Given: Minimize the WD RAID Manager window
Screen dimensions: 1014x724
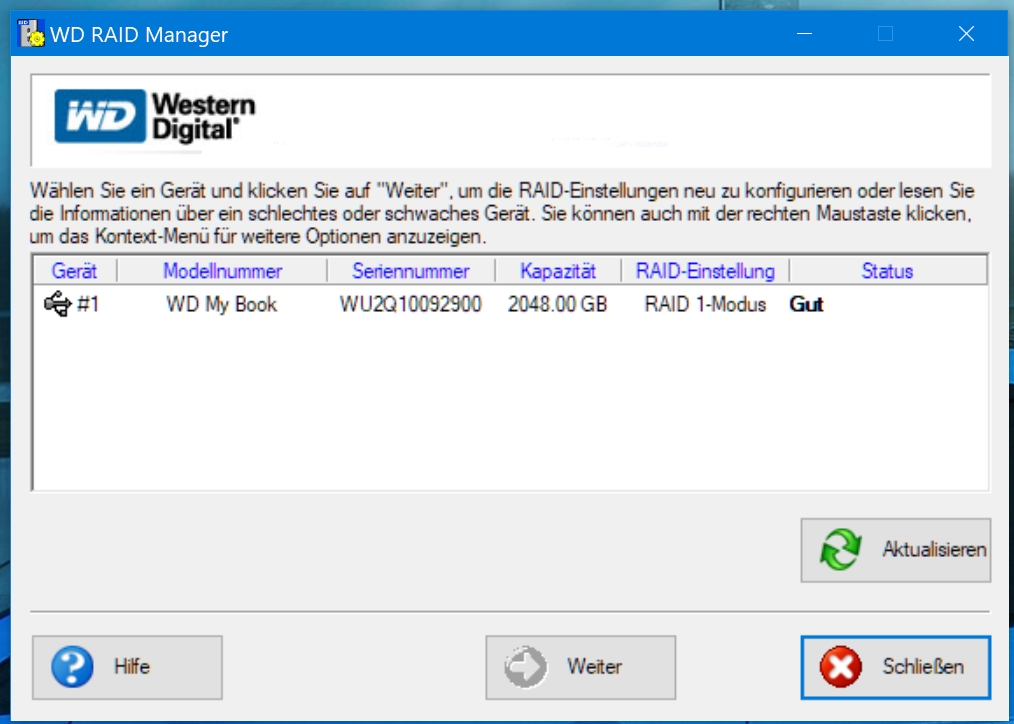Looking at the screenshot, I should (x=804, y=34).
